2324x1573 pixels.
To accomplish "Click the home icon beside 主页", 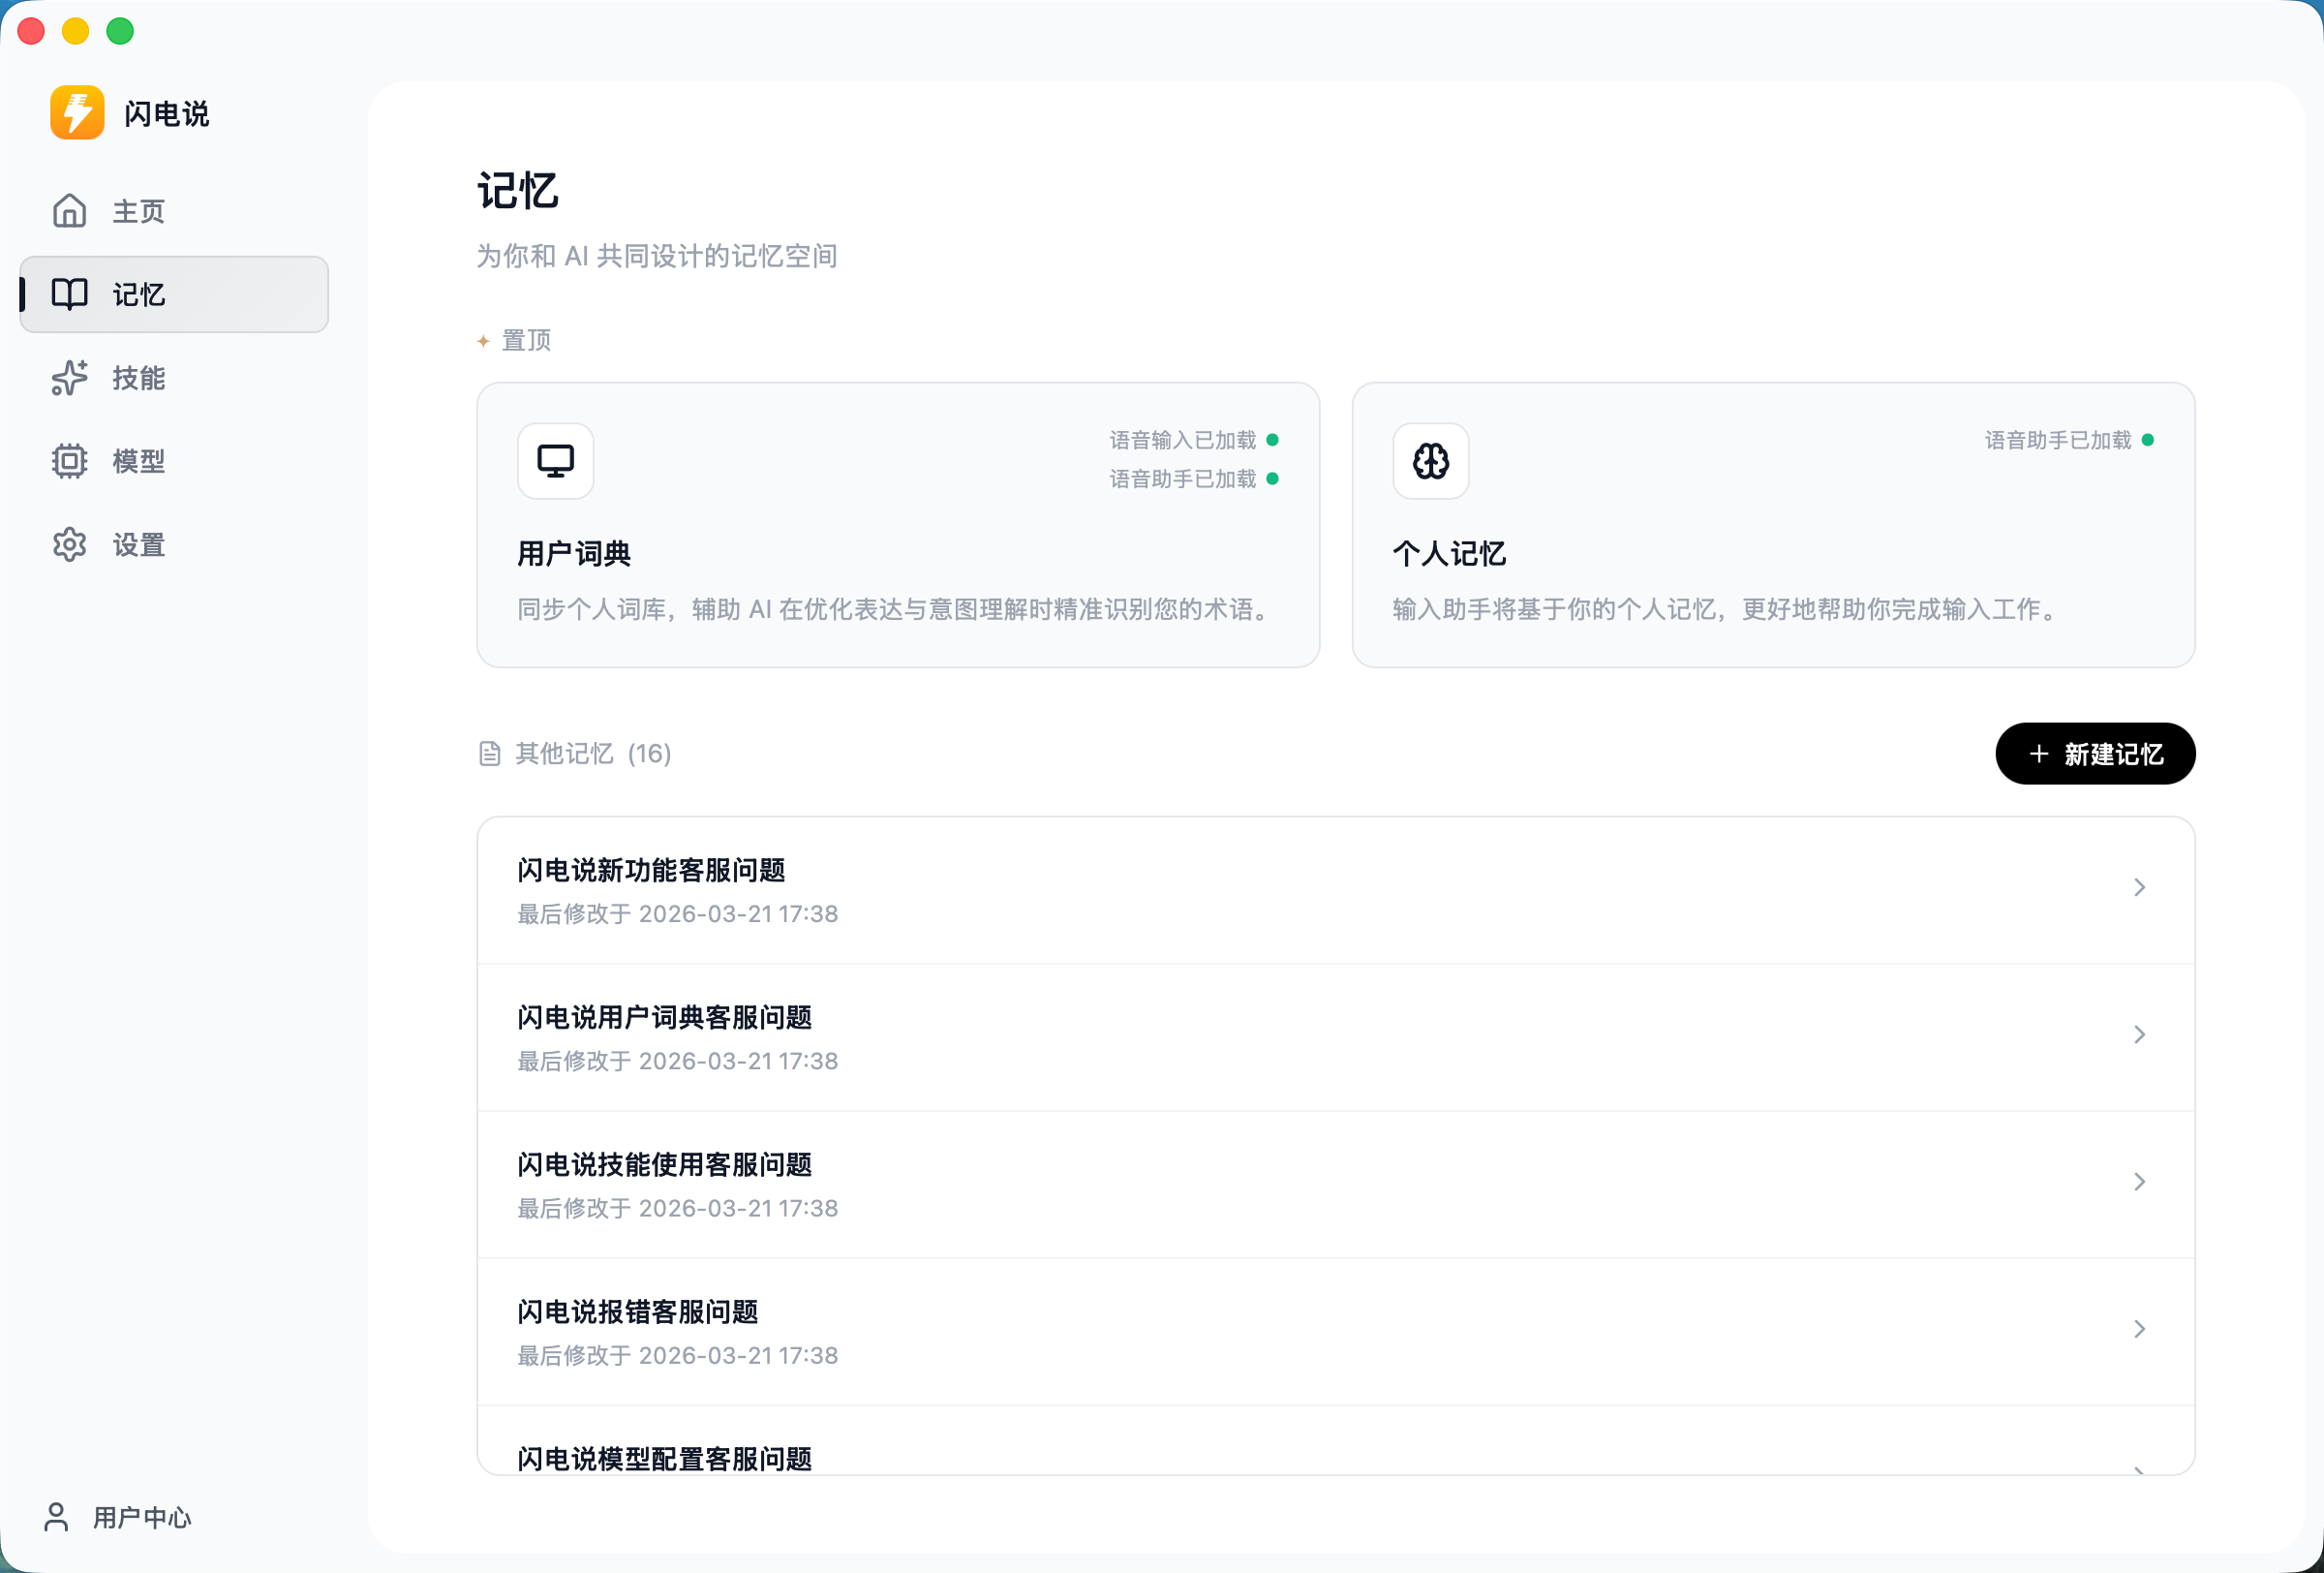I will coord(69,211).
